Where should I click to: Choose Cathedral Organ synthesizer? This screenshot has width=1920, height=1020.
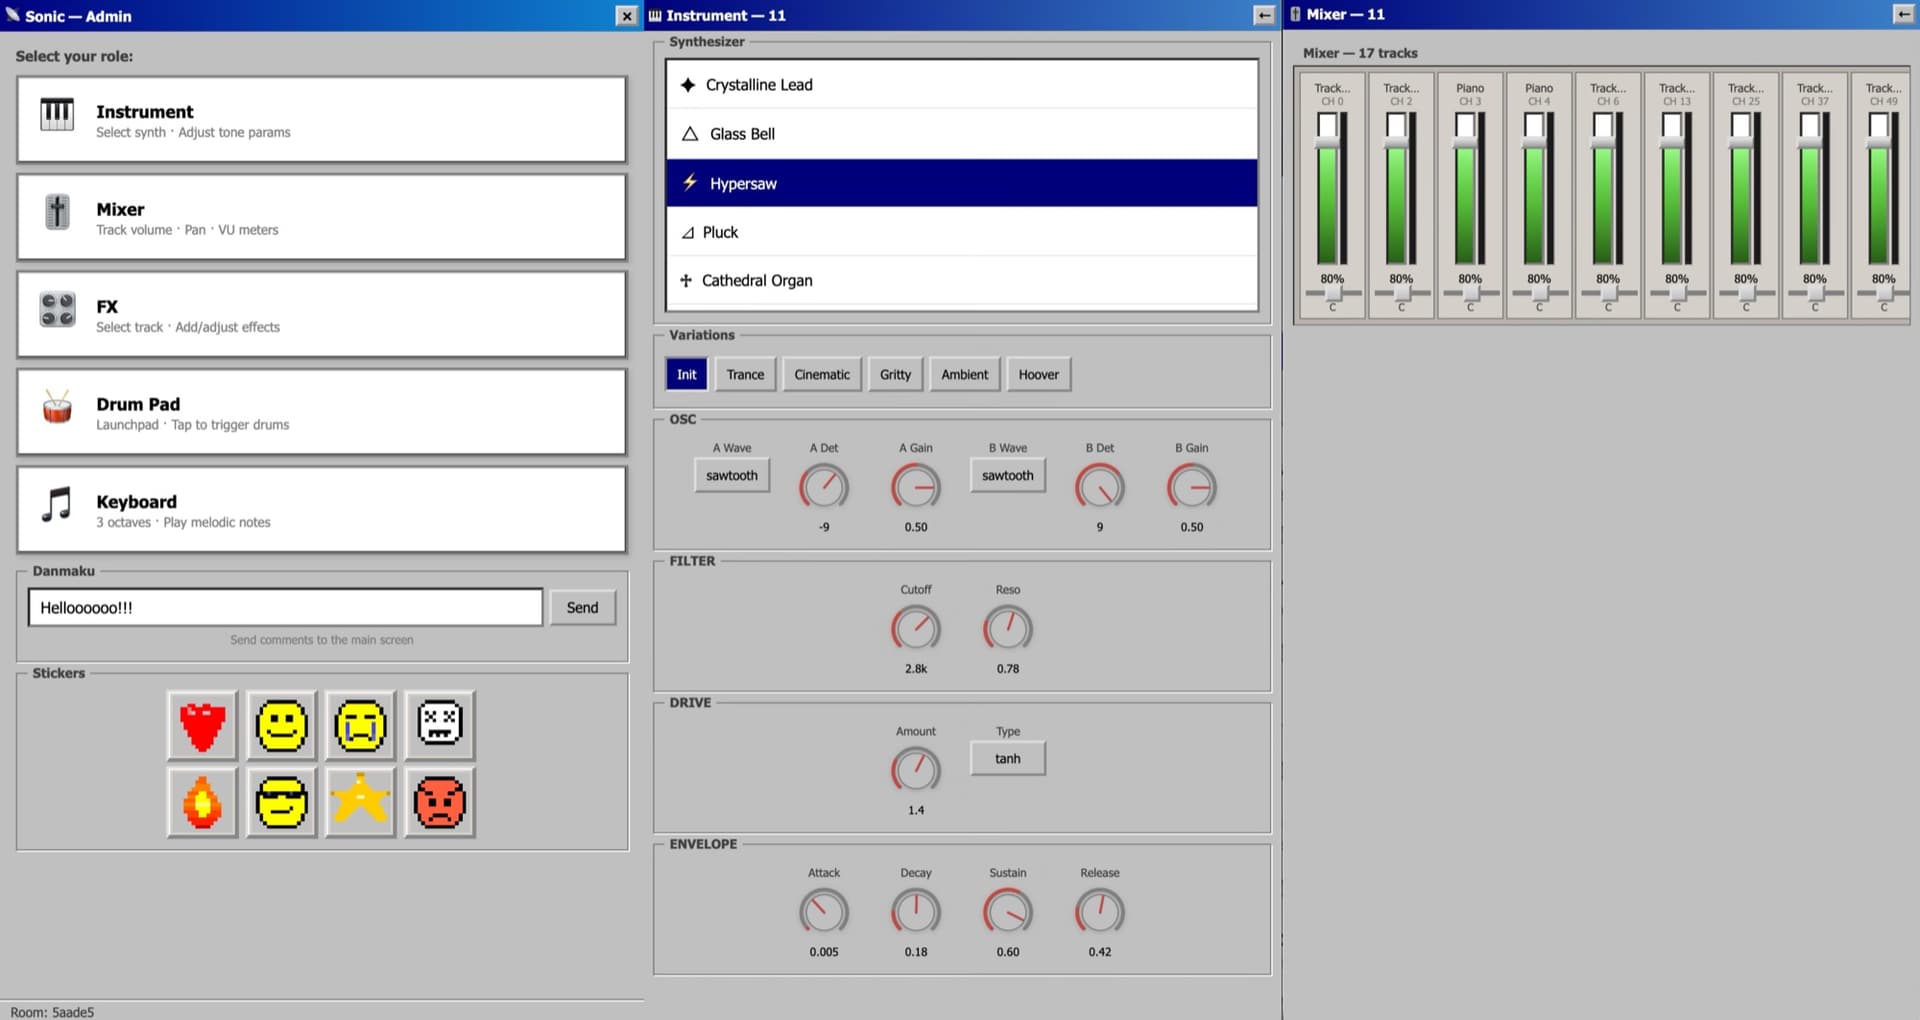tap(960, 281)
